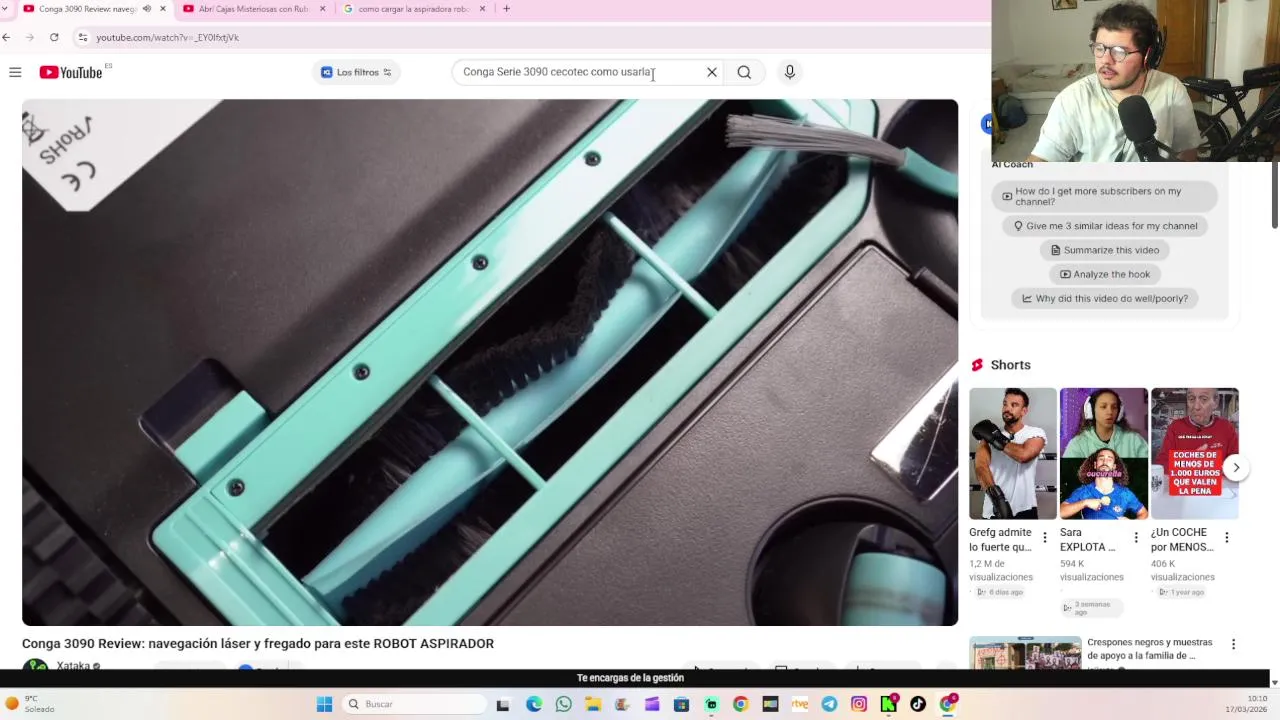Viewport: 1280px width, 720px height.
Task: Close the como cargar la aspiradora tab
Action: [482, 9]
